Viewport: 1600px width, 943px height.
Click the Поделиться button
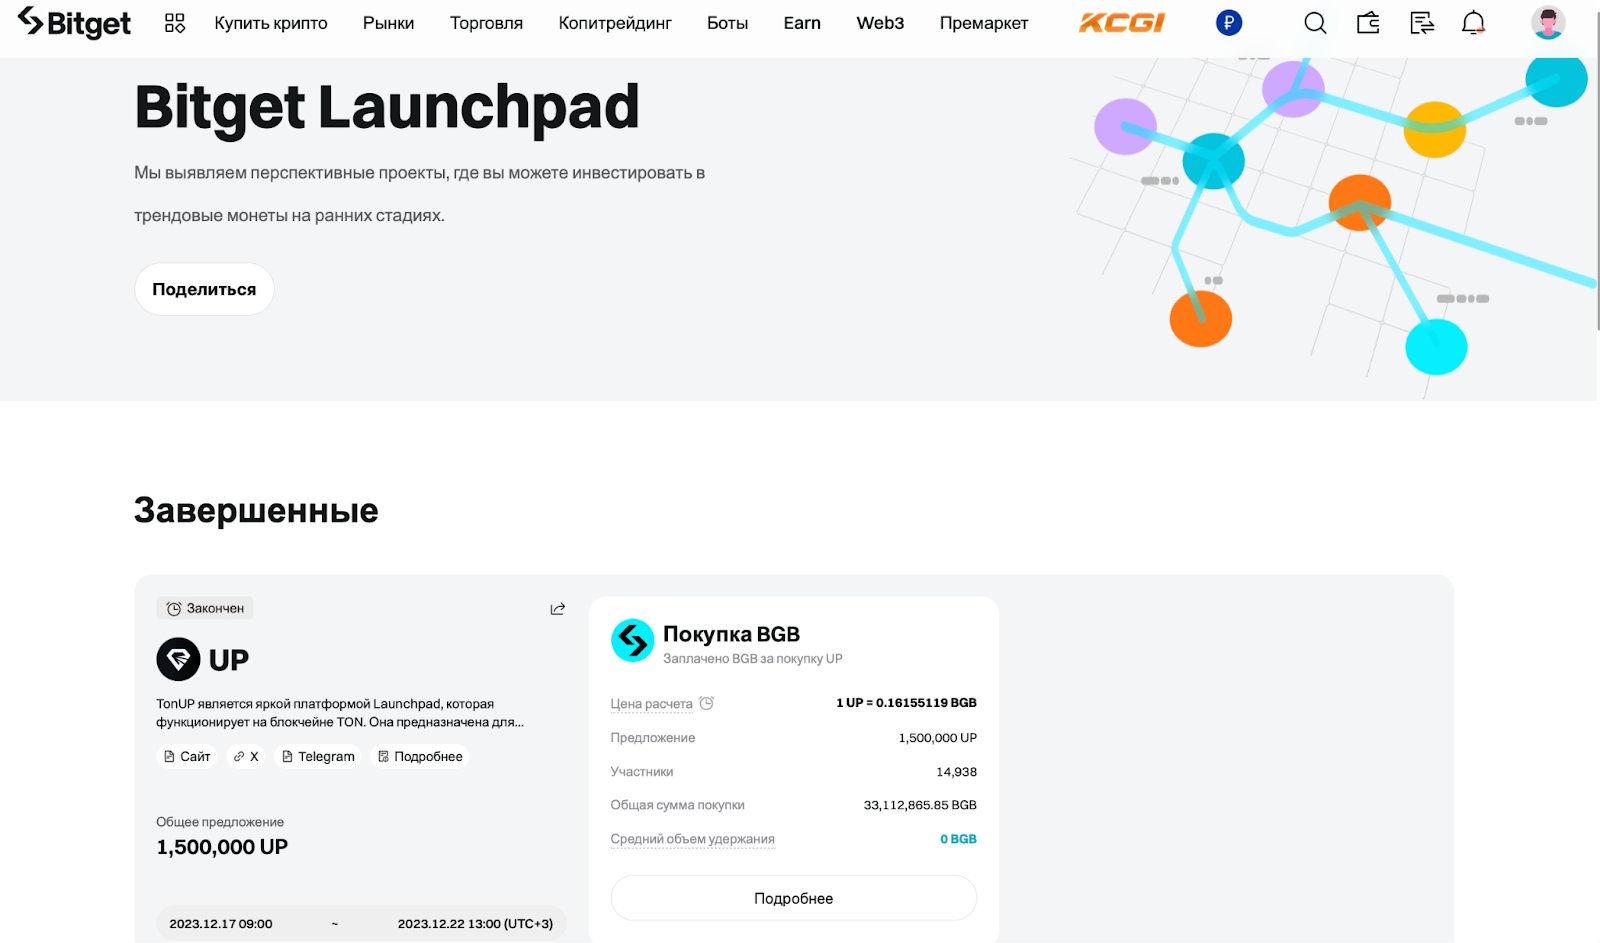point(204,289)
